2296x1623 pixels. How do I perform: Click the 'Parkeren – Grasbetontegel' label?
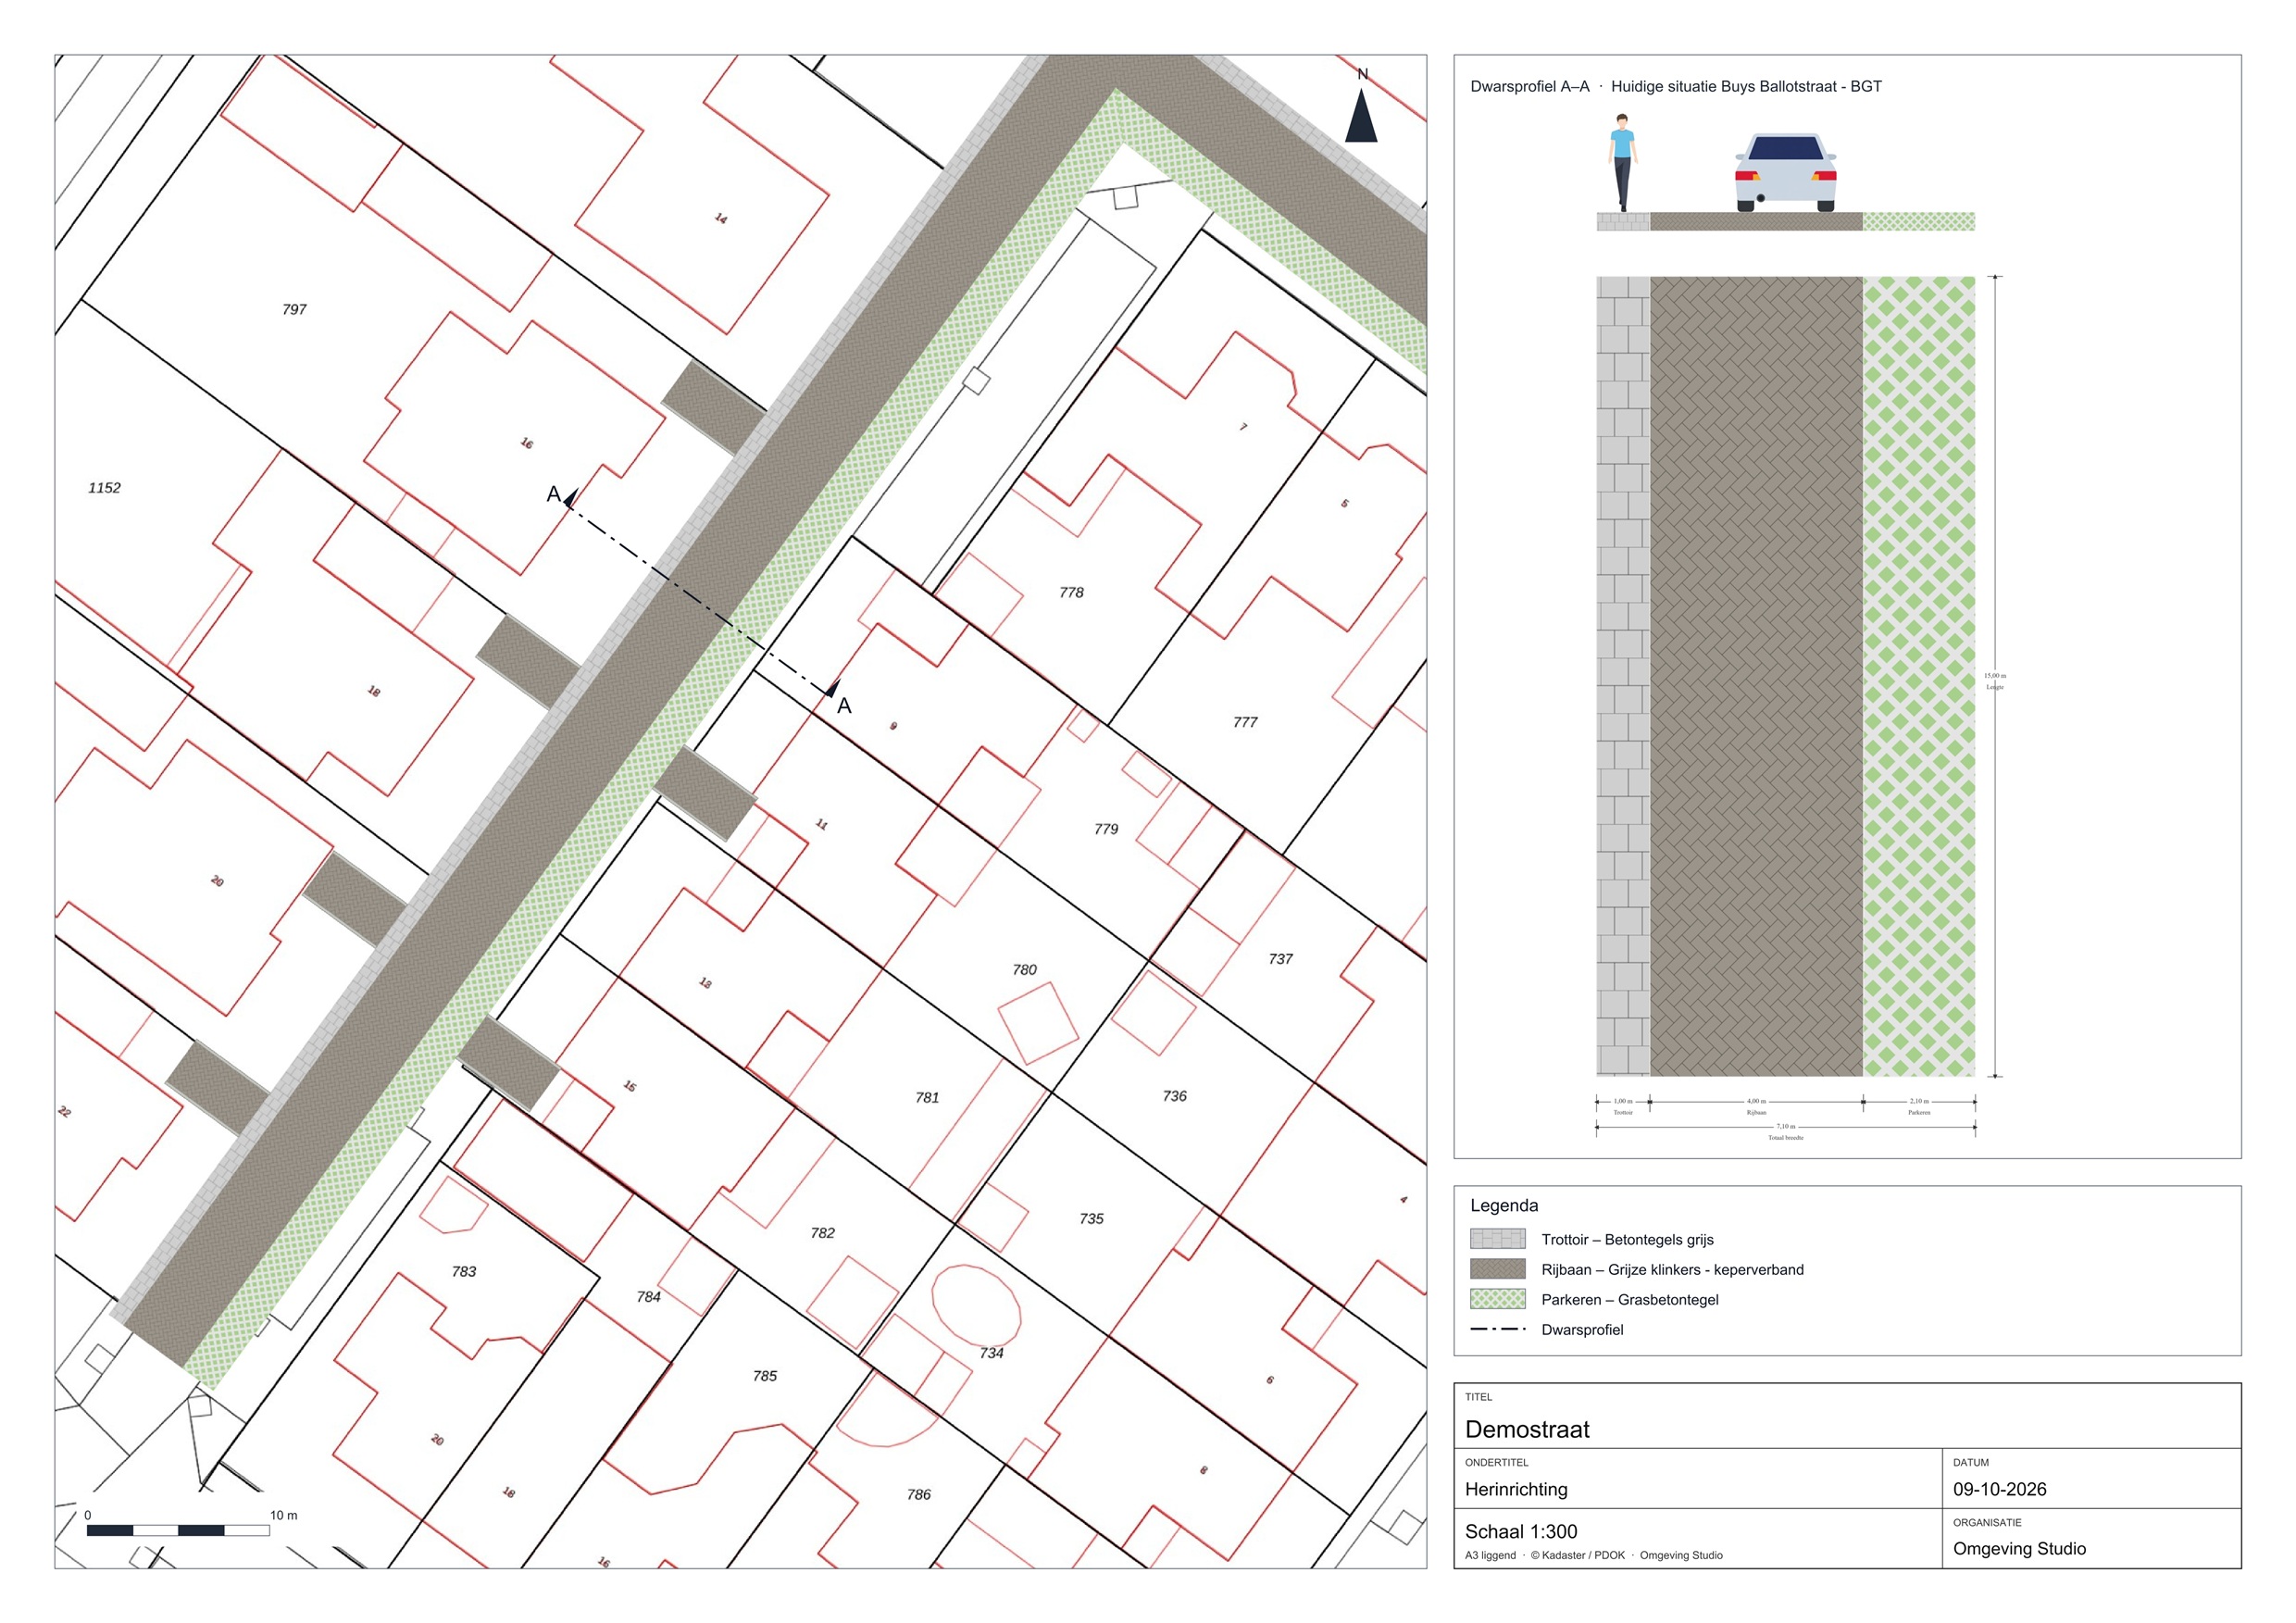(x=1630, y=1300)
